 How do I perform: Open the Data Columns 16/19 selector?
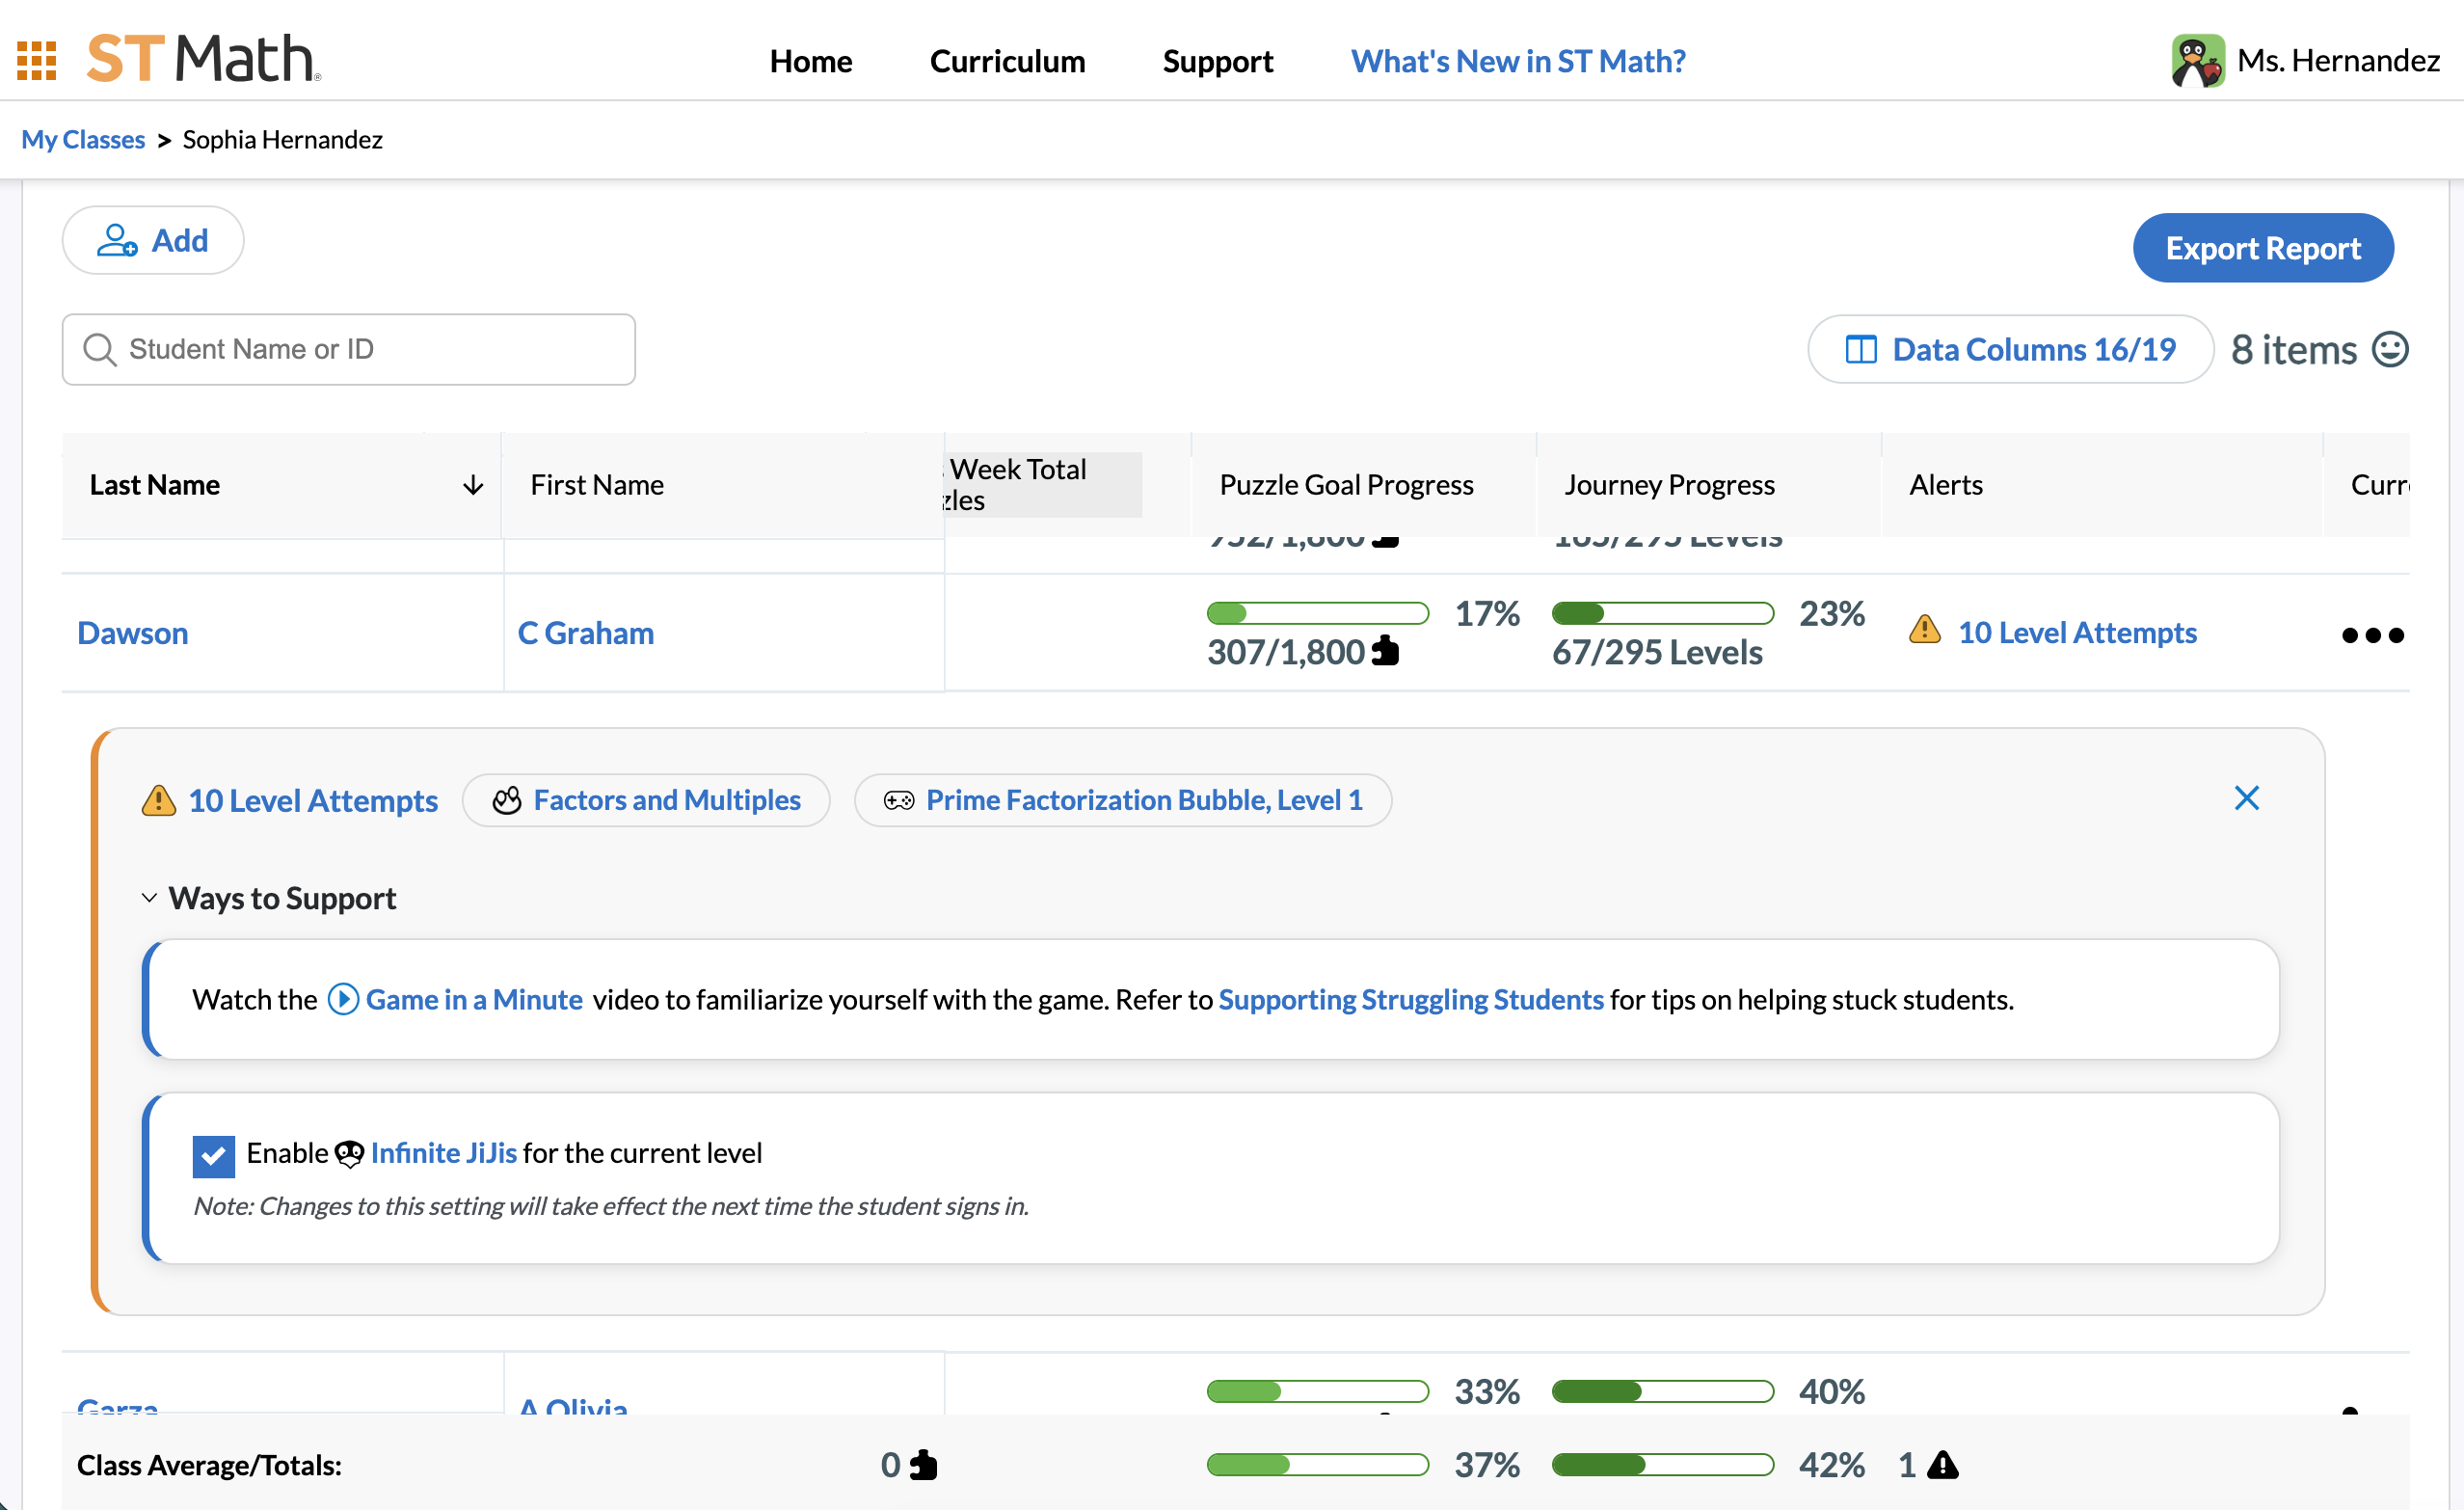[x=2009, y=349]
